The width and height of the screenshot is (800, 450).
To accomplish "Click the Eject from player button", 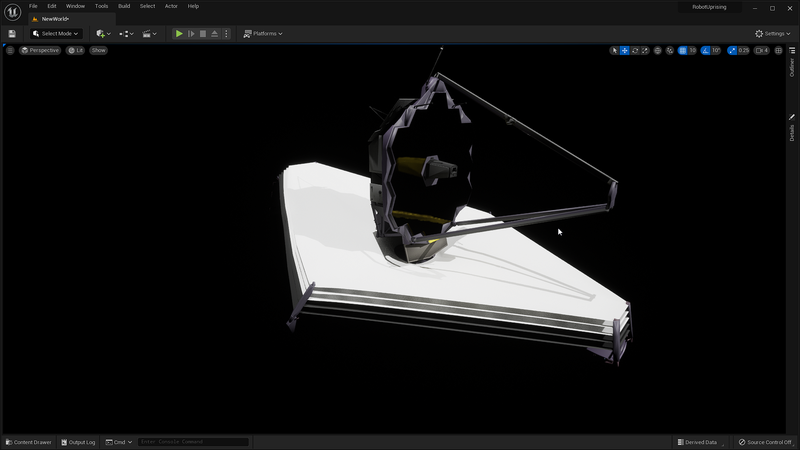I will coord(214,34).
